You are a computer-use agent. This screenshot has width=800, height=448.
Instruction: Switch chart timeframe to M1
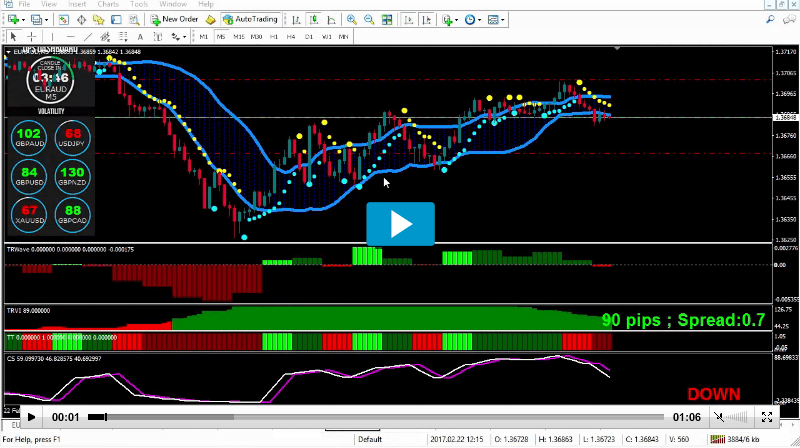click(204, 37)
